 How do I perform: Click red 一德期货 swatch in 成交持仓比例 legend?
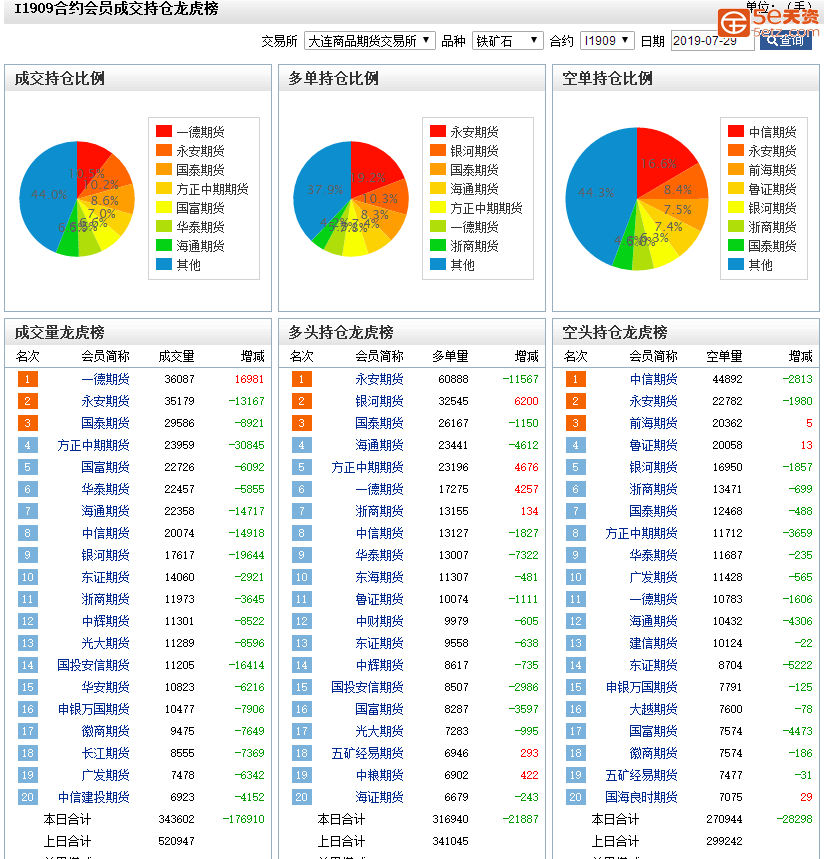point(164,131)
